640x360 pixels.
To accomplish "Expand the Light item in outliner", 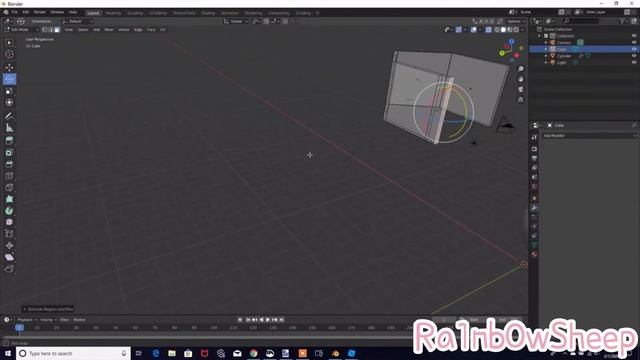I will tap(546, 62).
